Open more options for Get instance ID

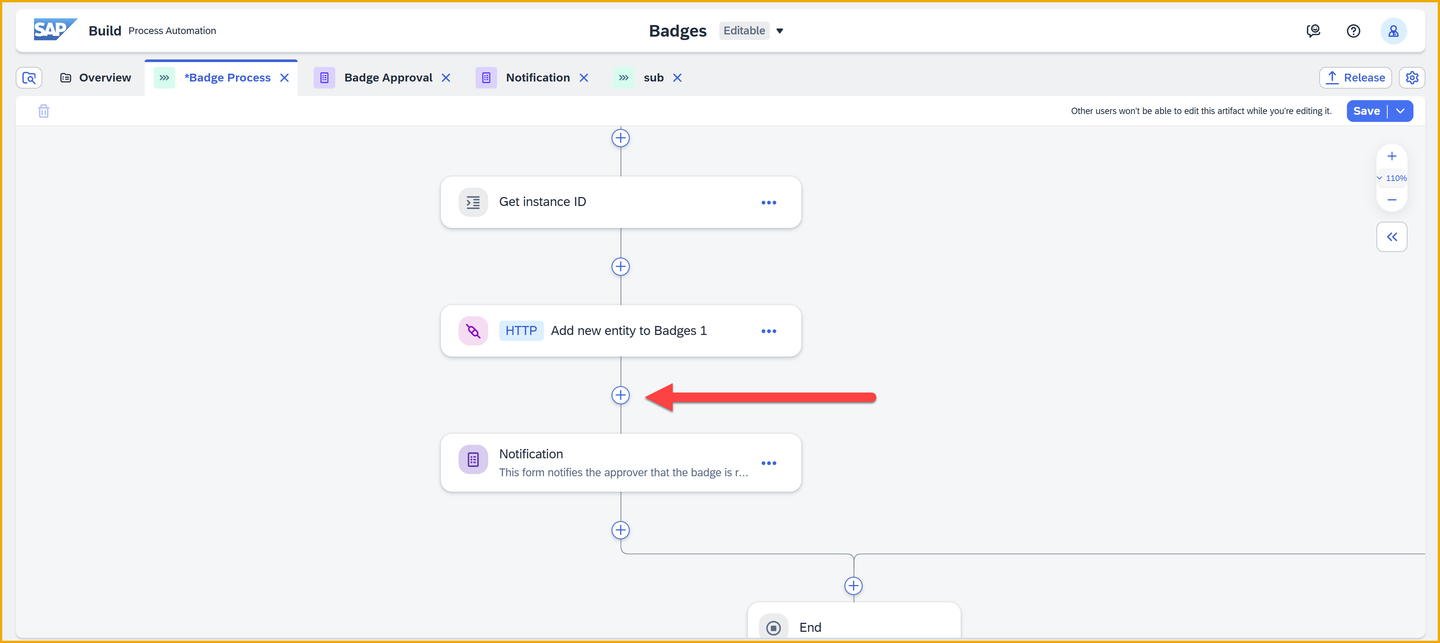pos(769,203)
